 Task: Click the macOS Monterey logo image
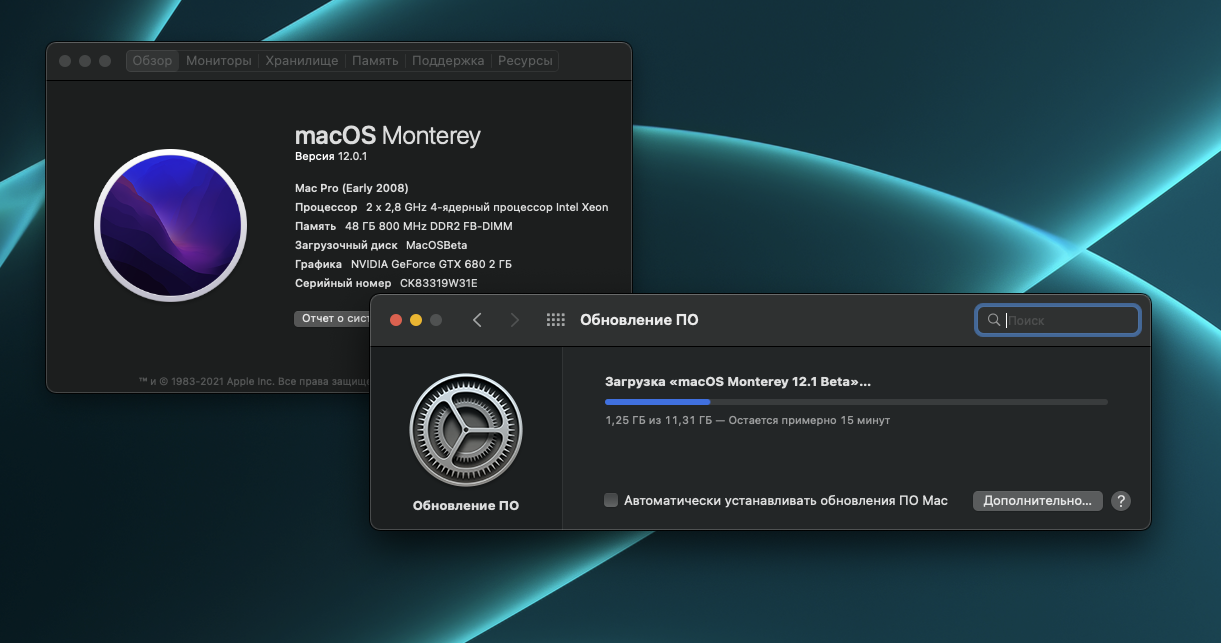tap(170, 224)
